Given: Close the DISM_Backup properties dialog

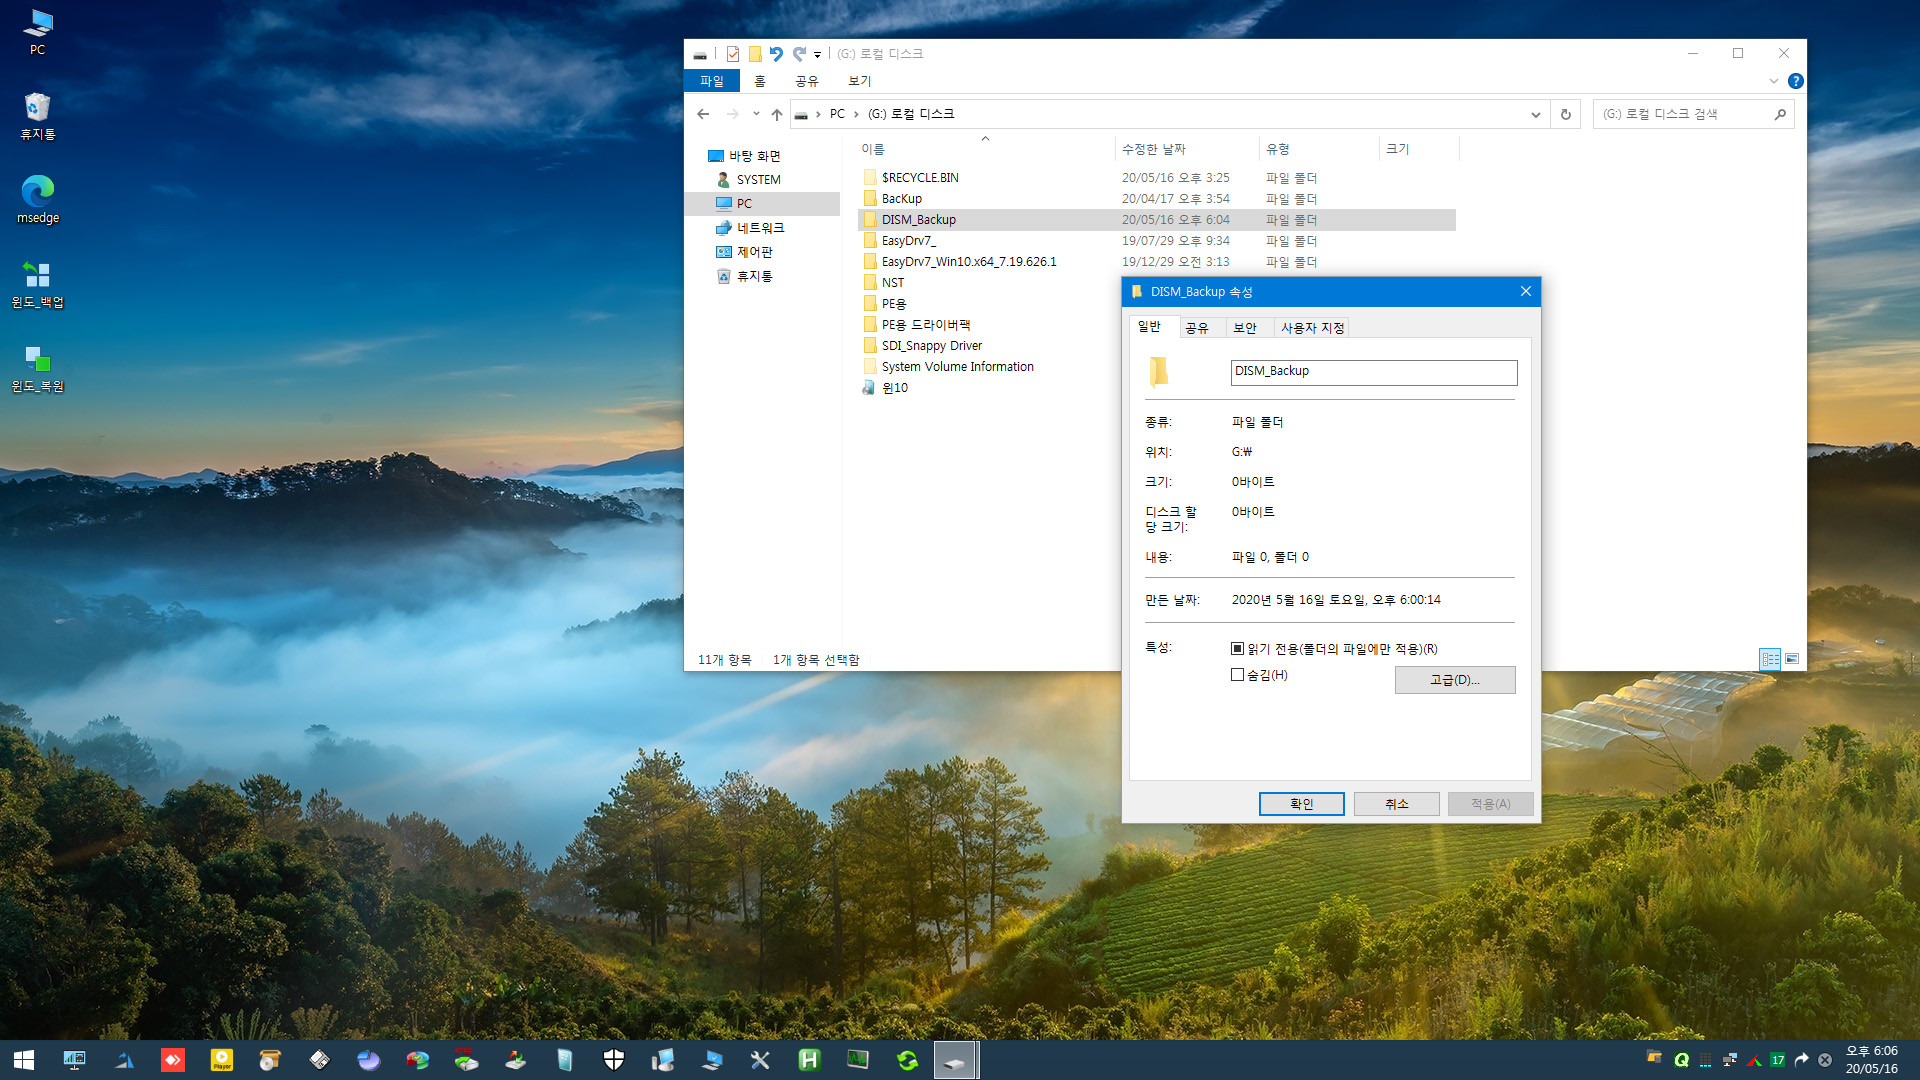Looking at the screenshot, I should [x=1525, y=292].
